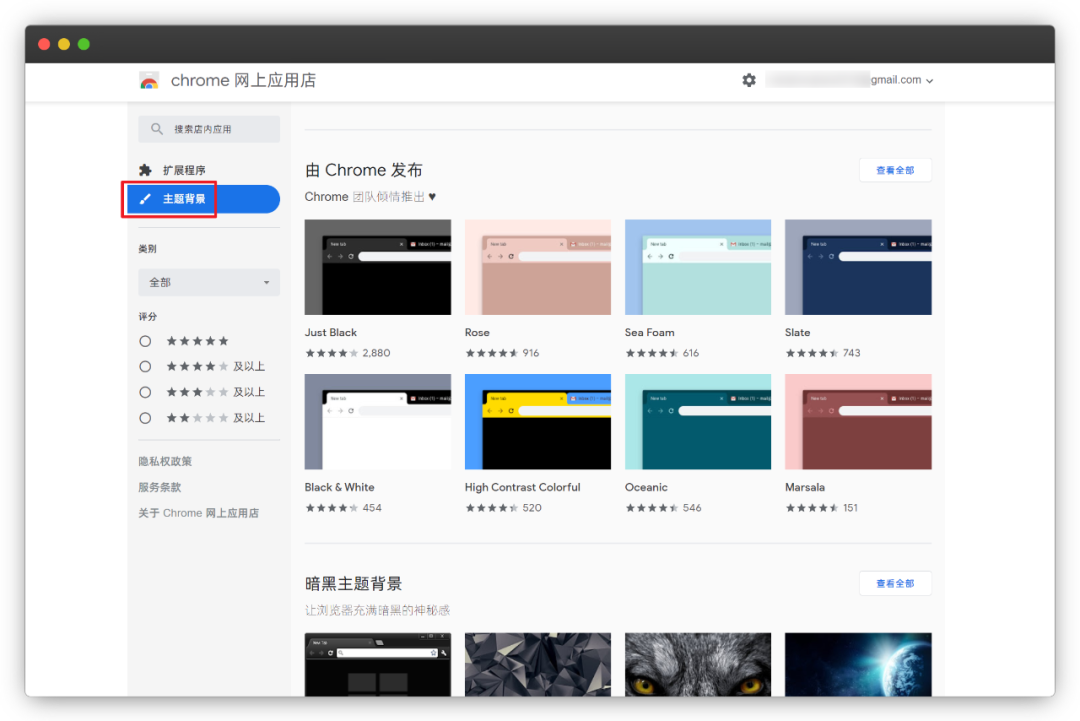Open the 隐私权政策 link
Screen dimensions: 1080x721
[165, 461]
